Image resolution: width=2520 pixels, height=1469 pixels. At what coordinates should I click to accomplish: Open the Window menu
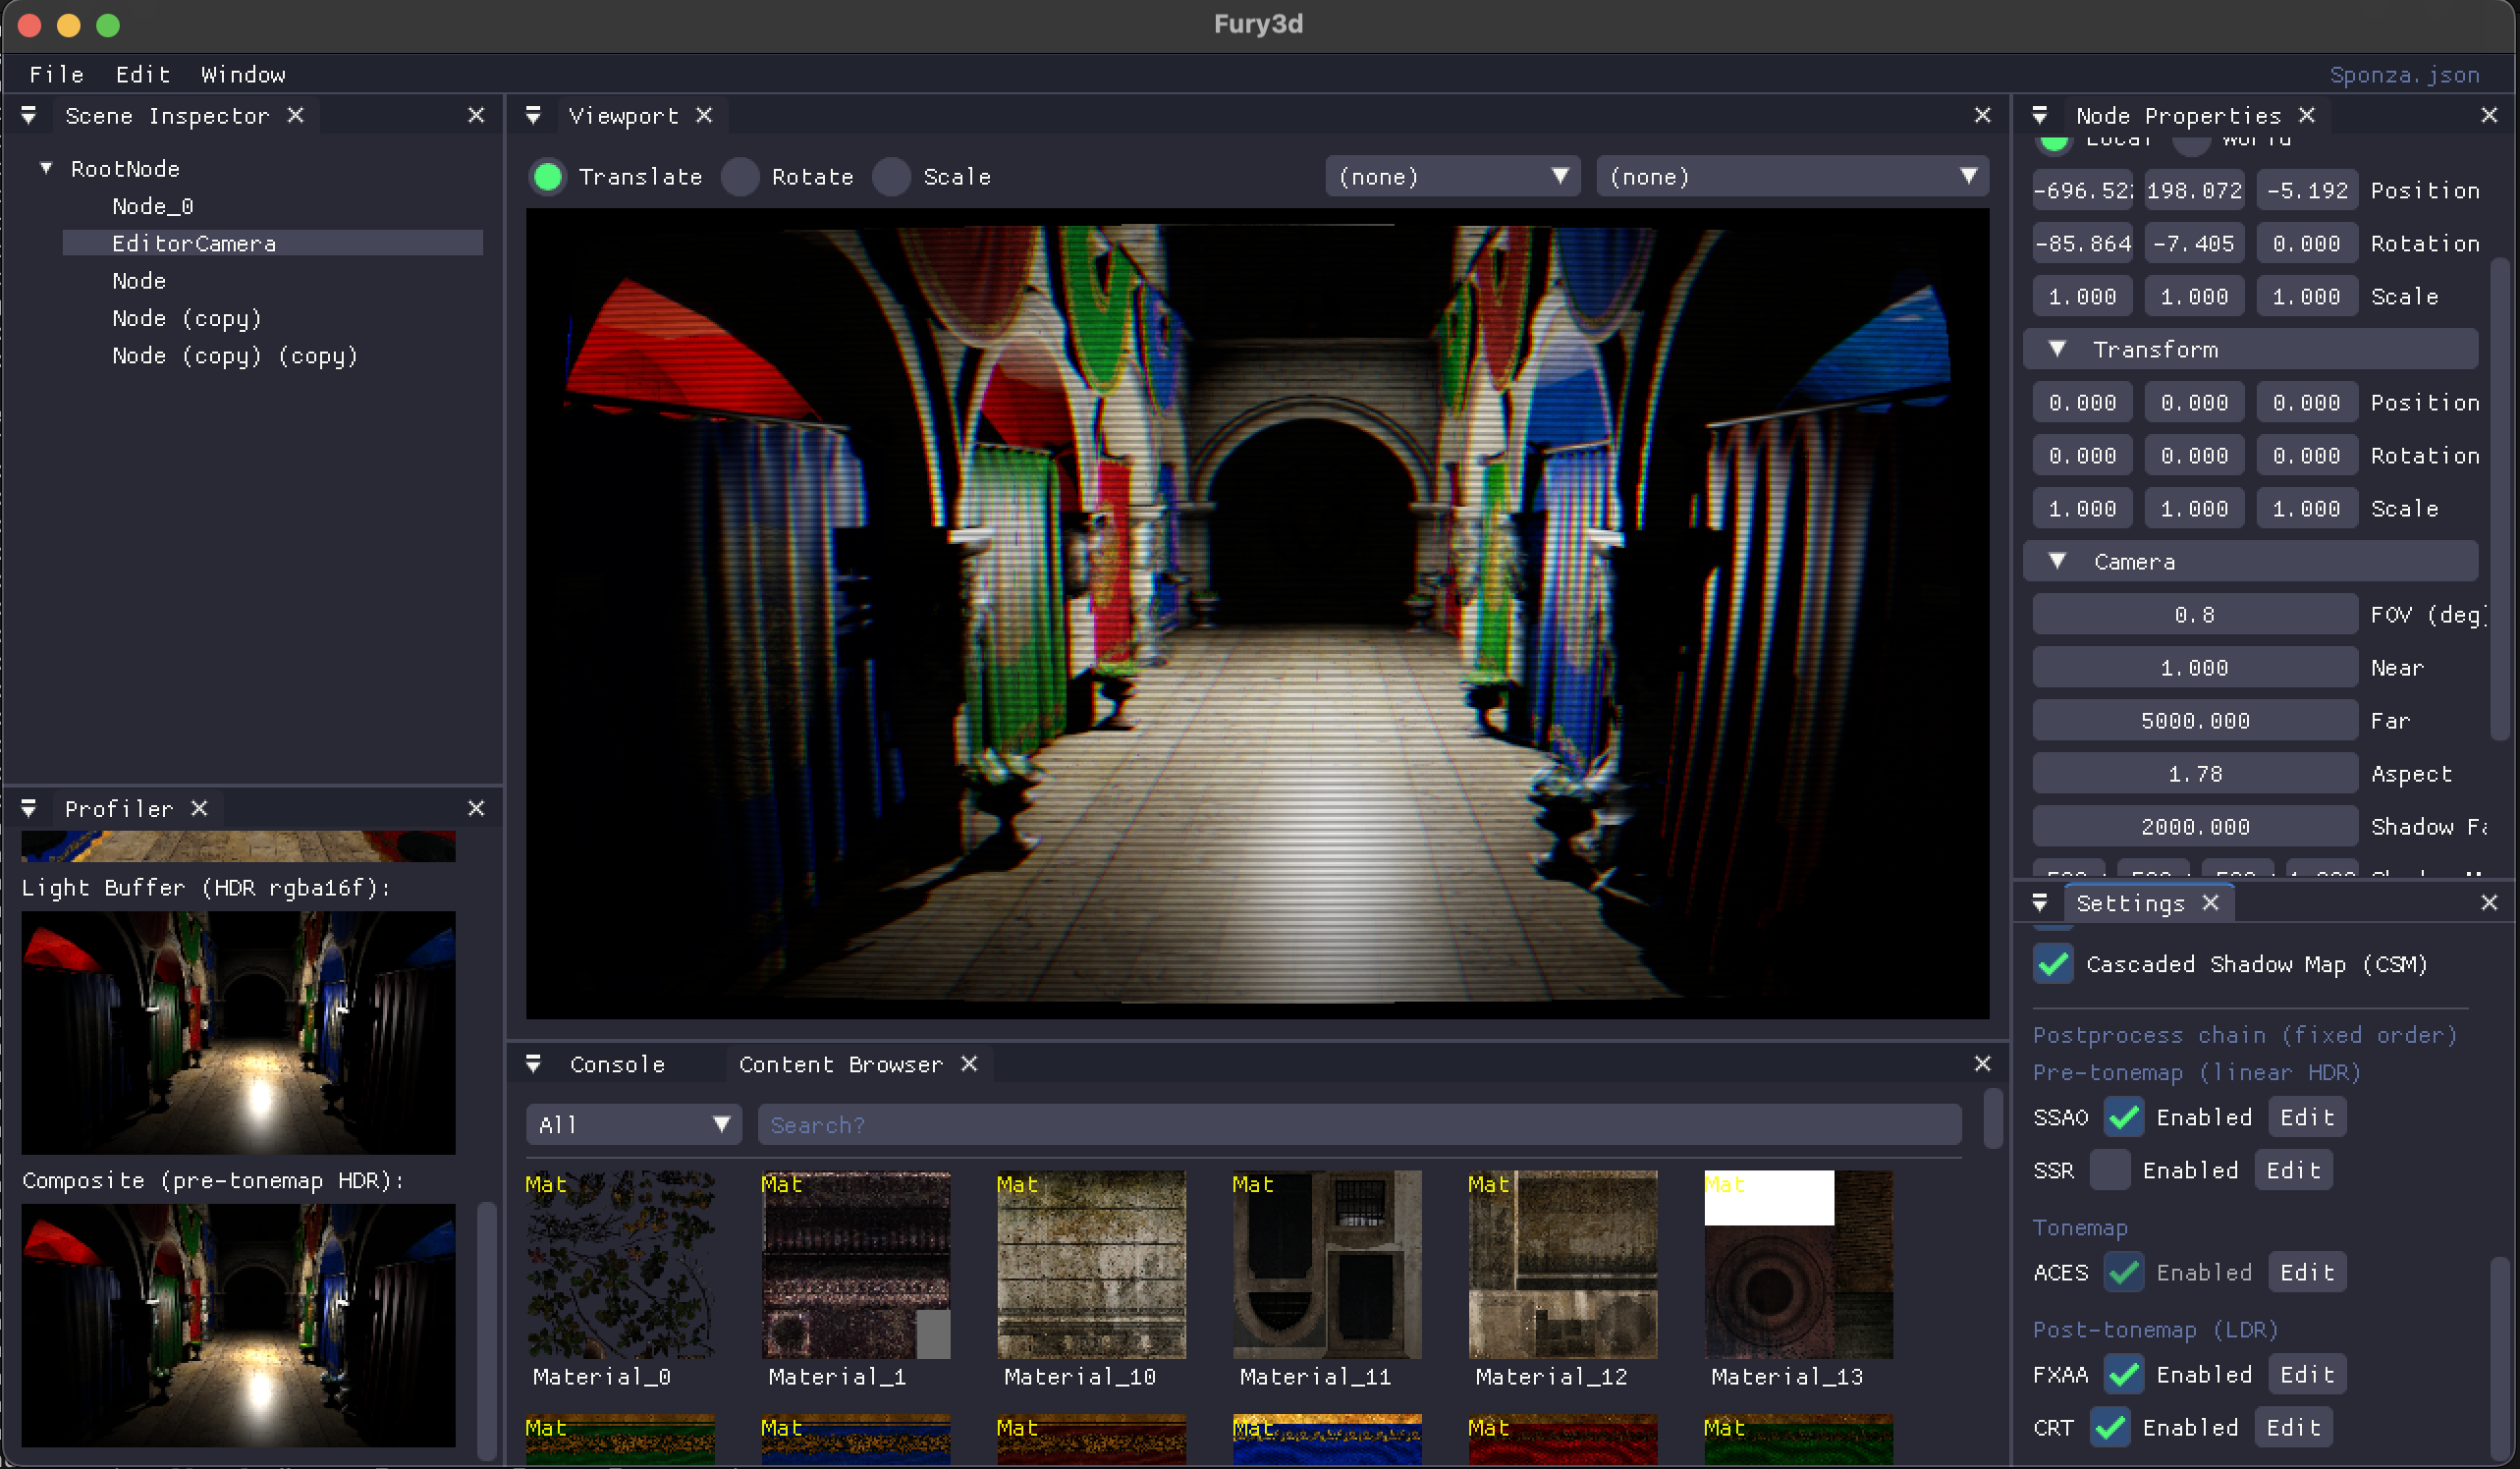tap(243, 75)
